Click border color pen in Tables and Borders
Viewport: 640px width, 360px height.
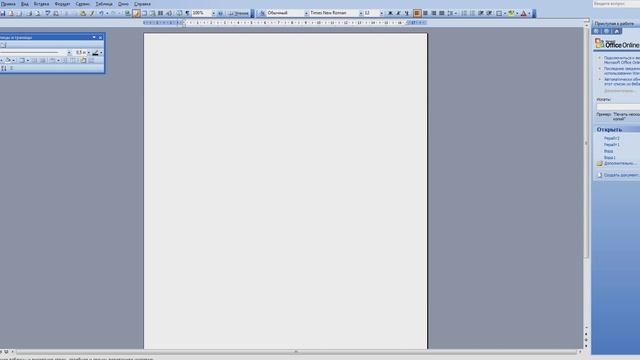tap(96, 53)
